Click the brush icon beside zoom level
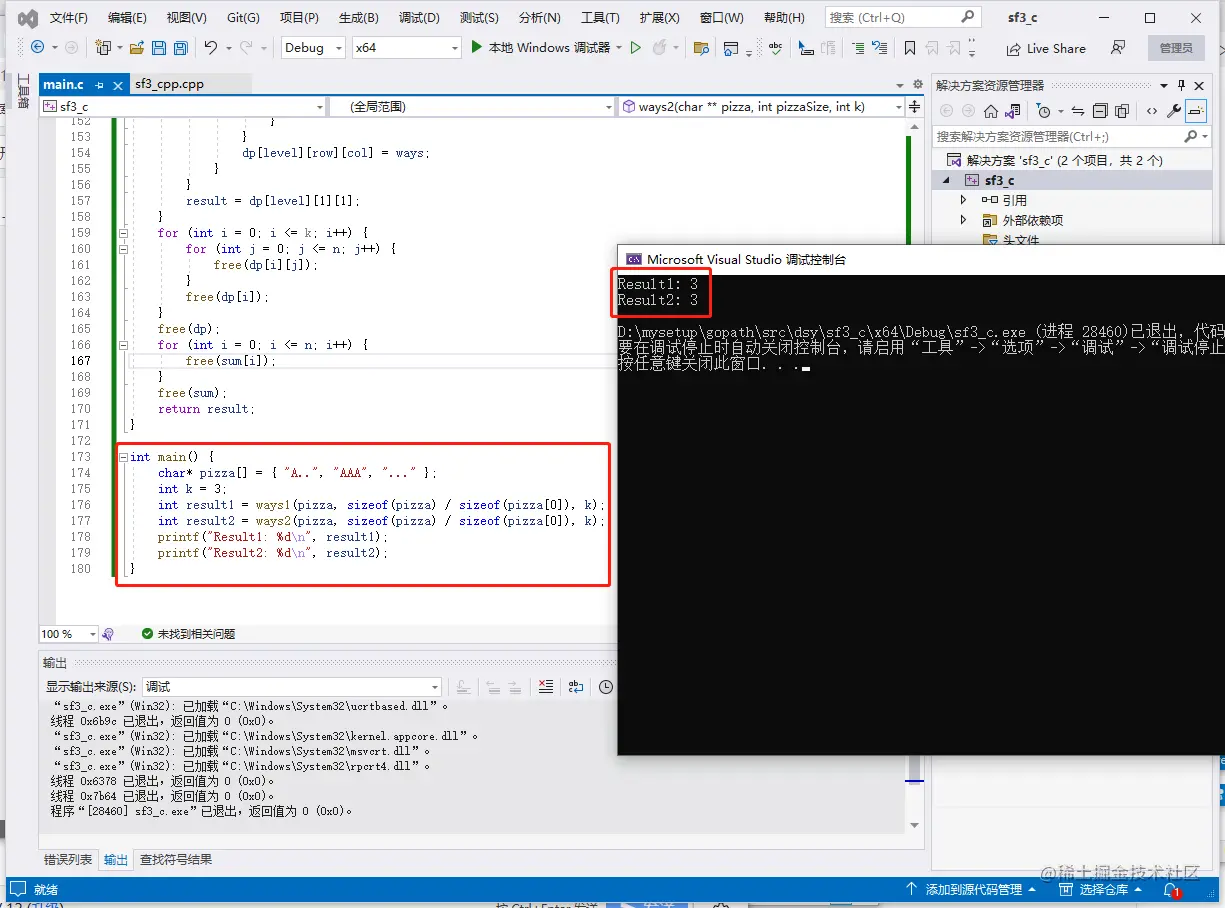Image resolution: width=1225 pixels, height=908 pixels. pos(108,634)
